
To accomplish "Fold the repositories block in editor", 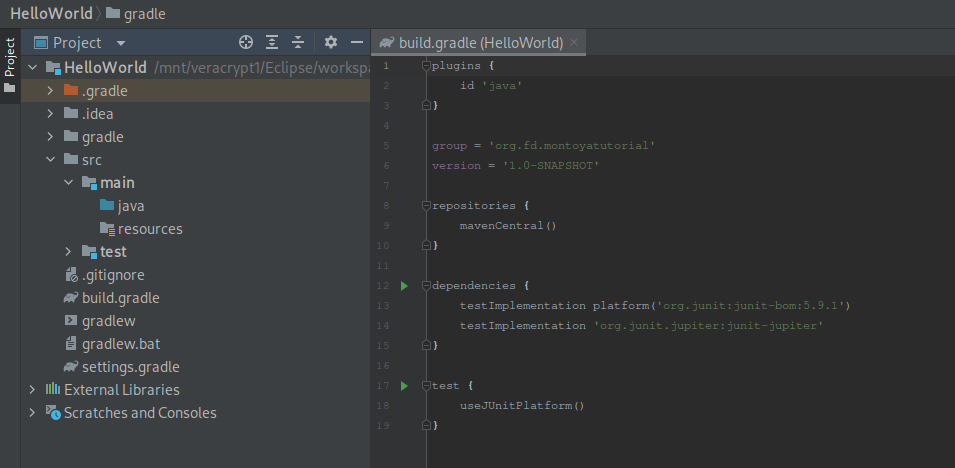I will [x=424, y=206].
